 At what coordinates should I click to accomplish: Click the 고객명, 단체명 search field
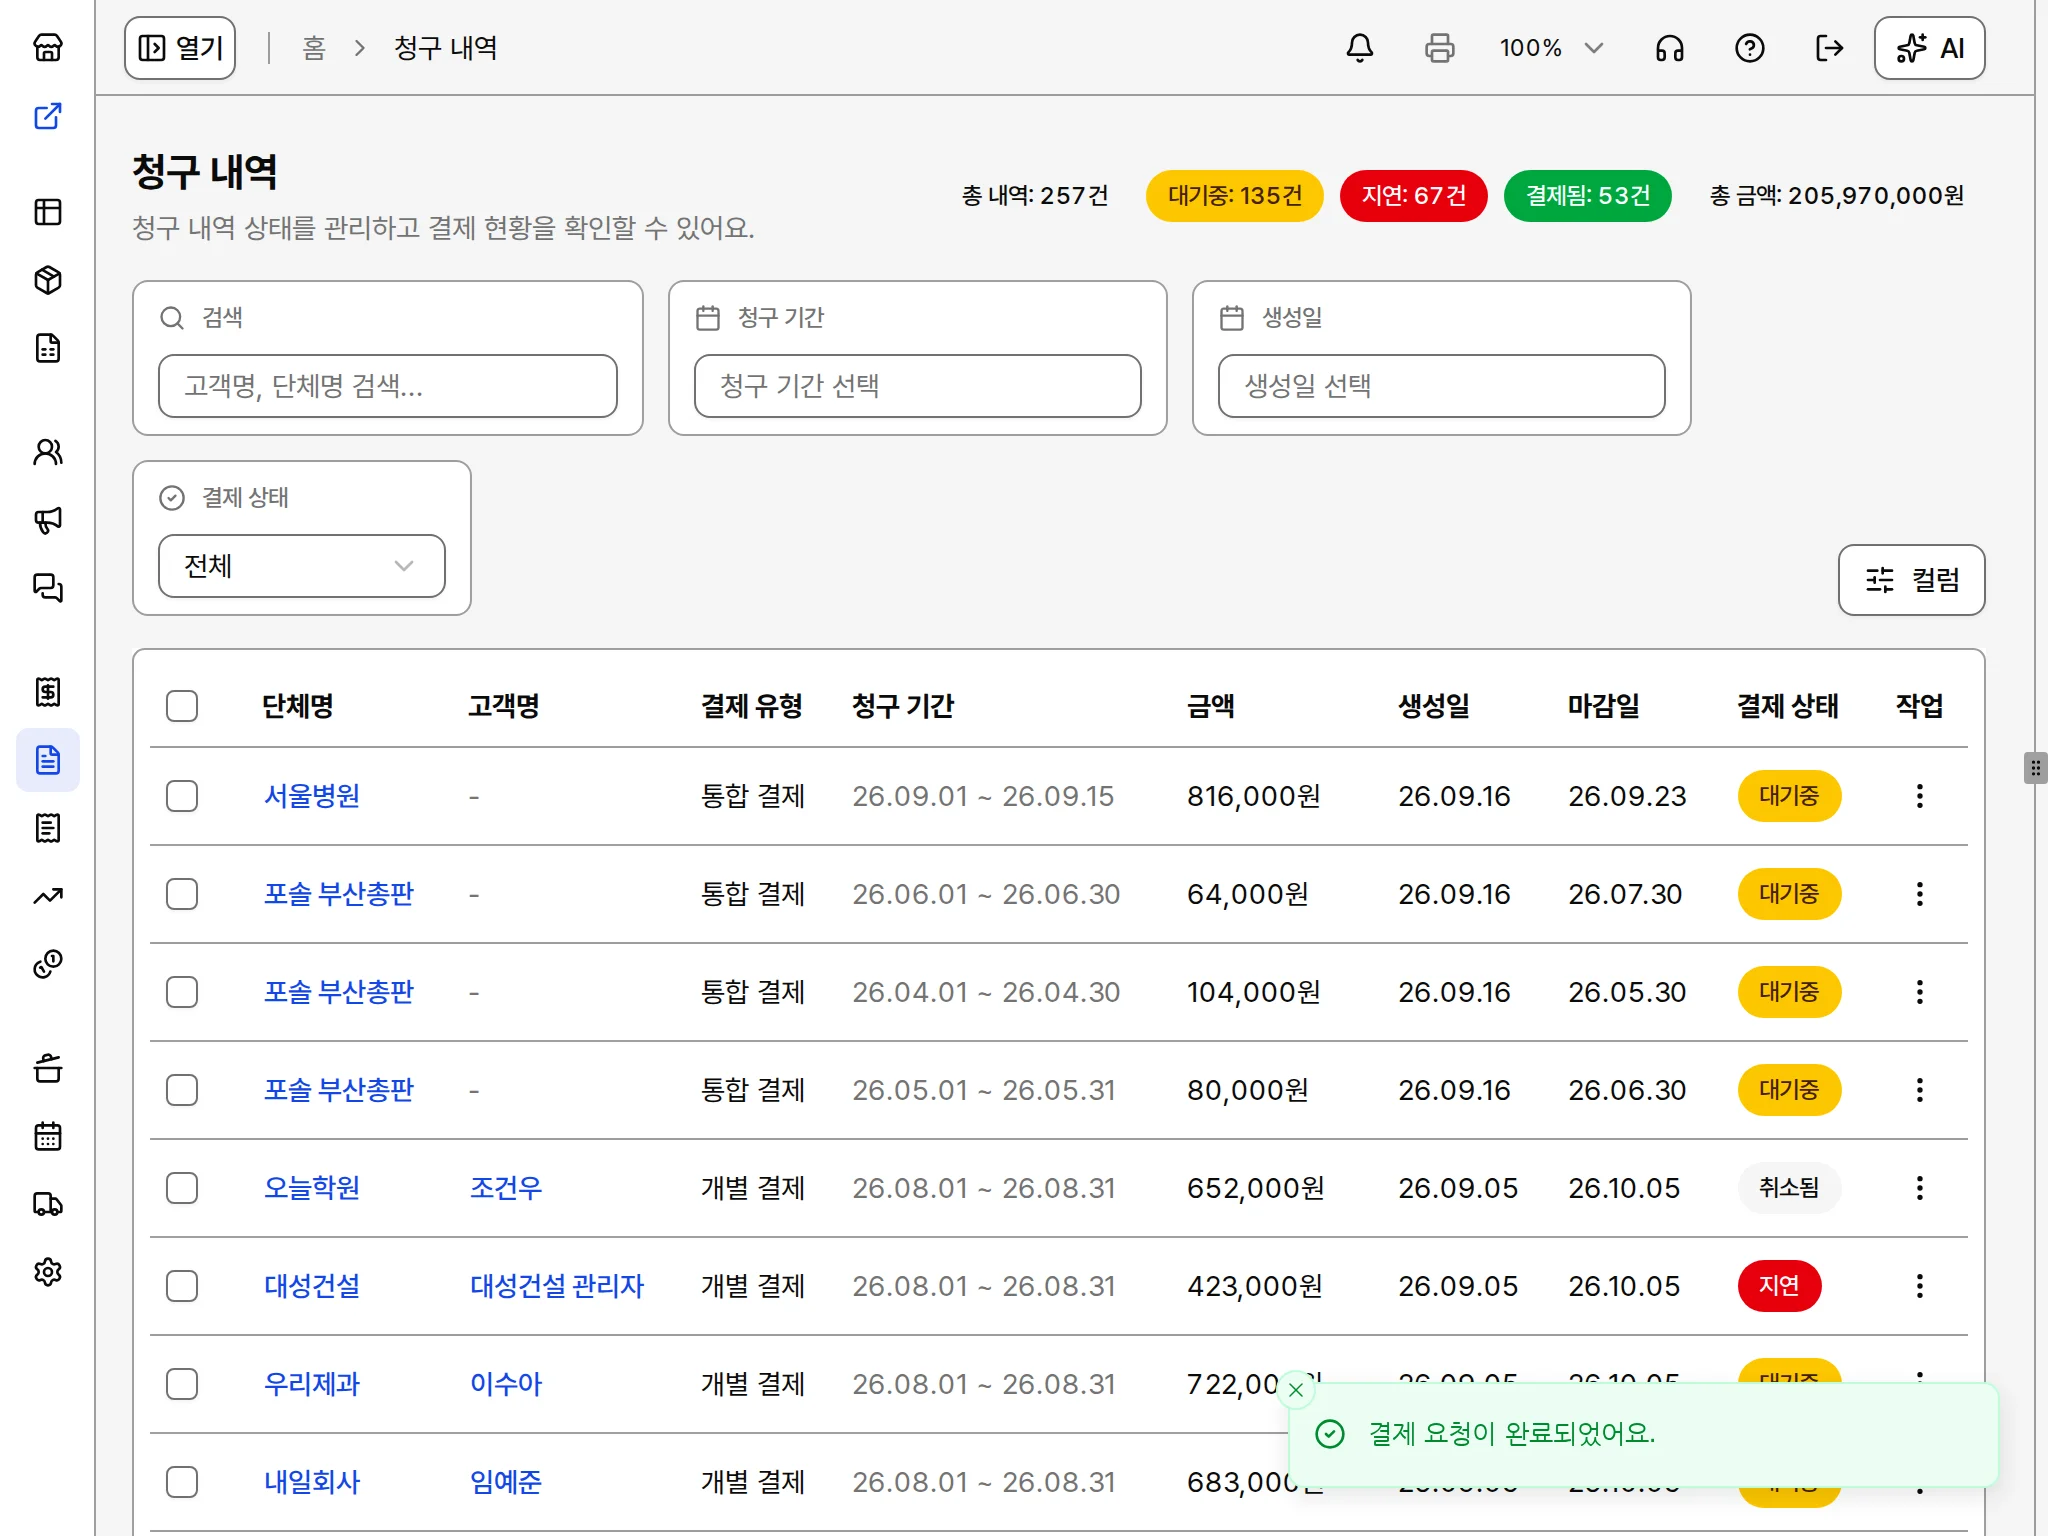388,386
